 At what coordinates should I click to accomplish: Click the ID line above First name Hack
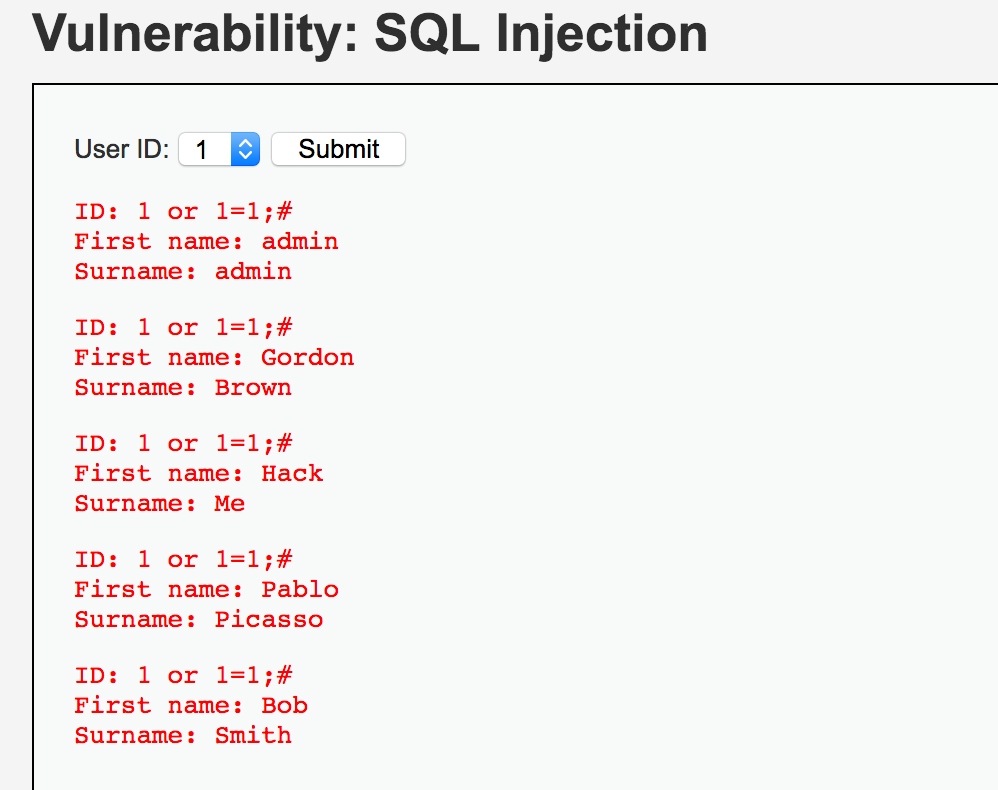point(183,444)
